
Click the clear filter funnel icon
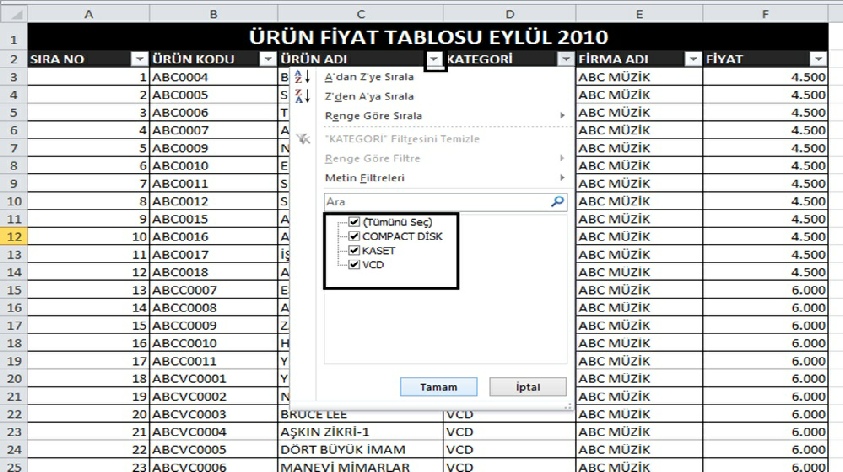coord(305,139)
